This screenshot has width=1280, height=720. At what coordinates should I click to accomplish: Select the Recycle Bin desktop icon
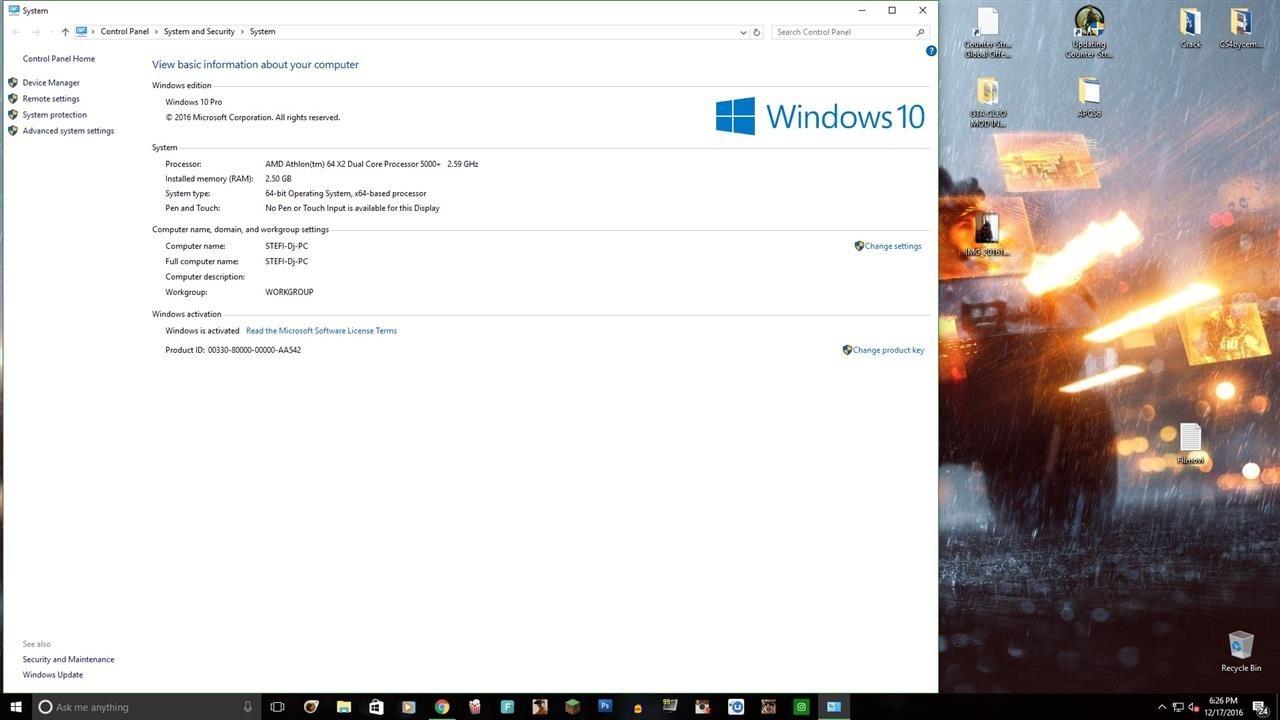pyautogui.click(x=1241, y=651)
